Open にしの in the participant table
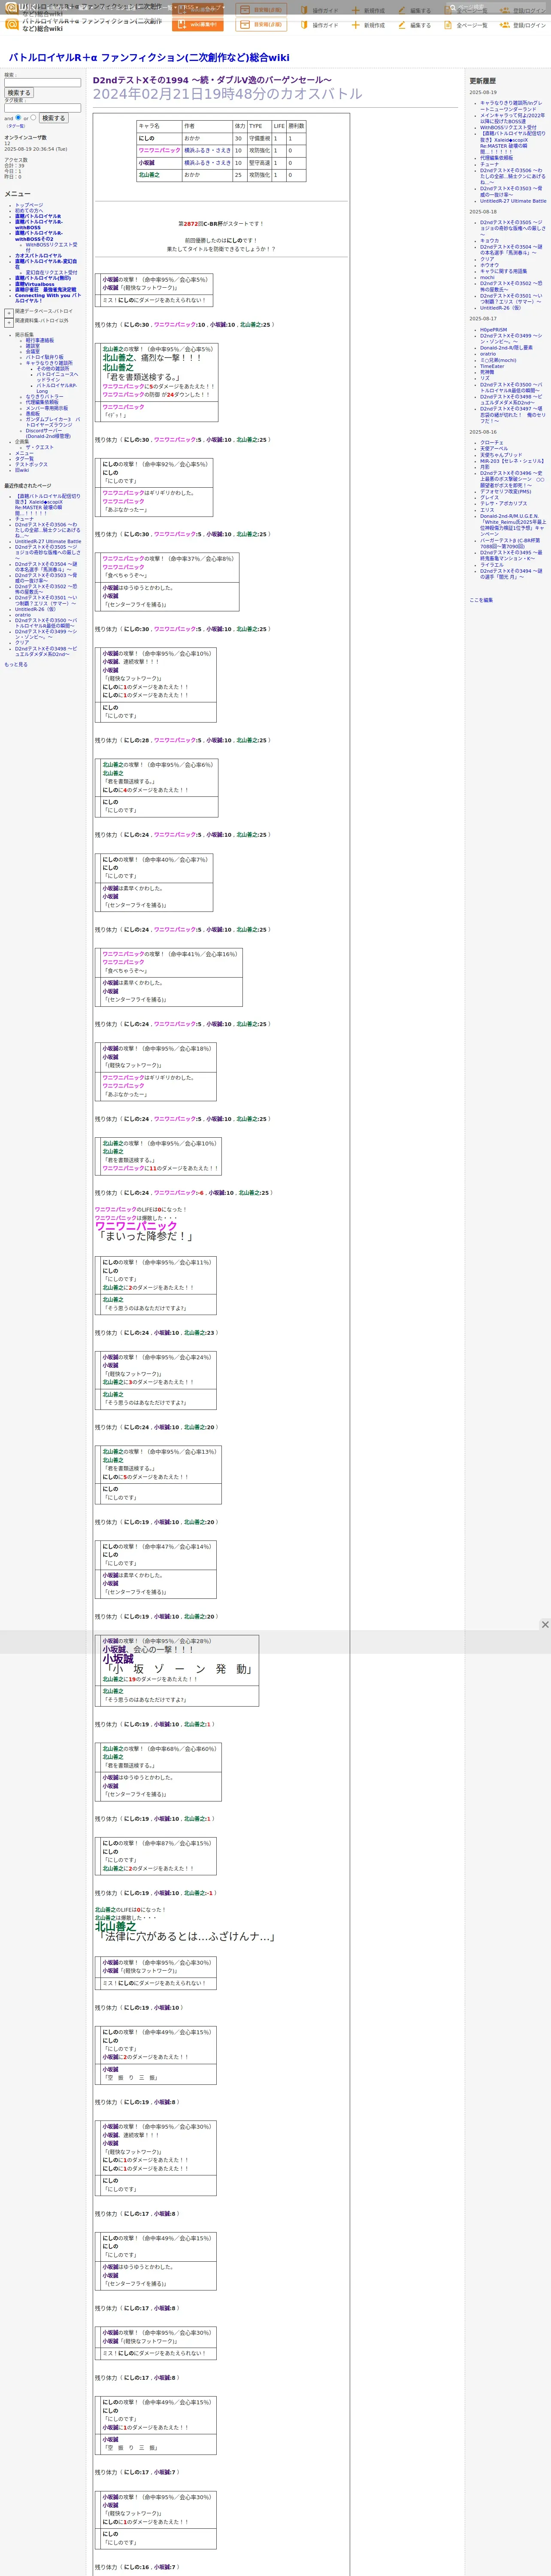 click(147, 138)
